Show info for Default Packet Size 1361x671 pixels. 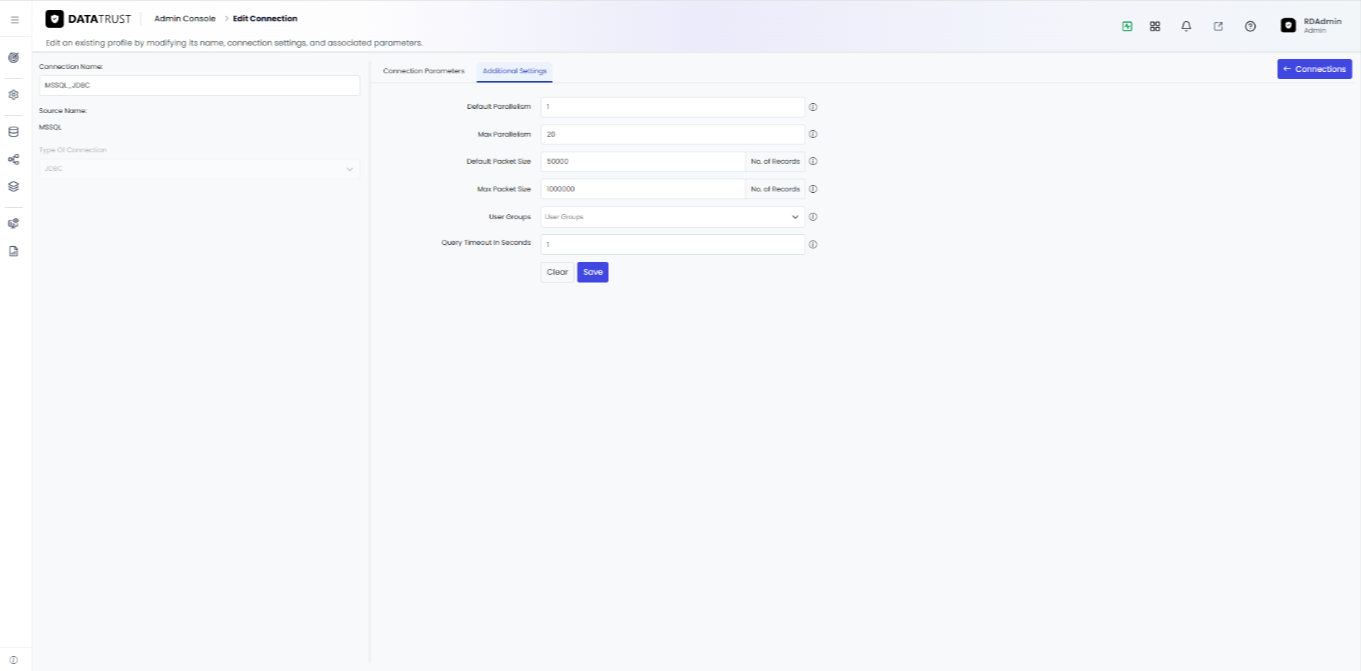813,161
